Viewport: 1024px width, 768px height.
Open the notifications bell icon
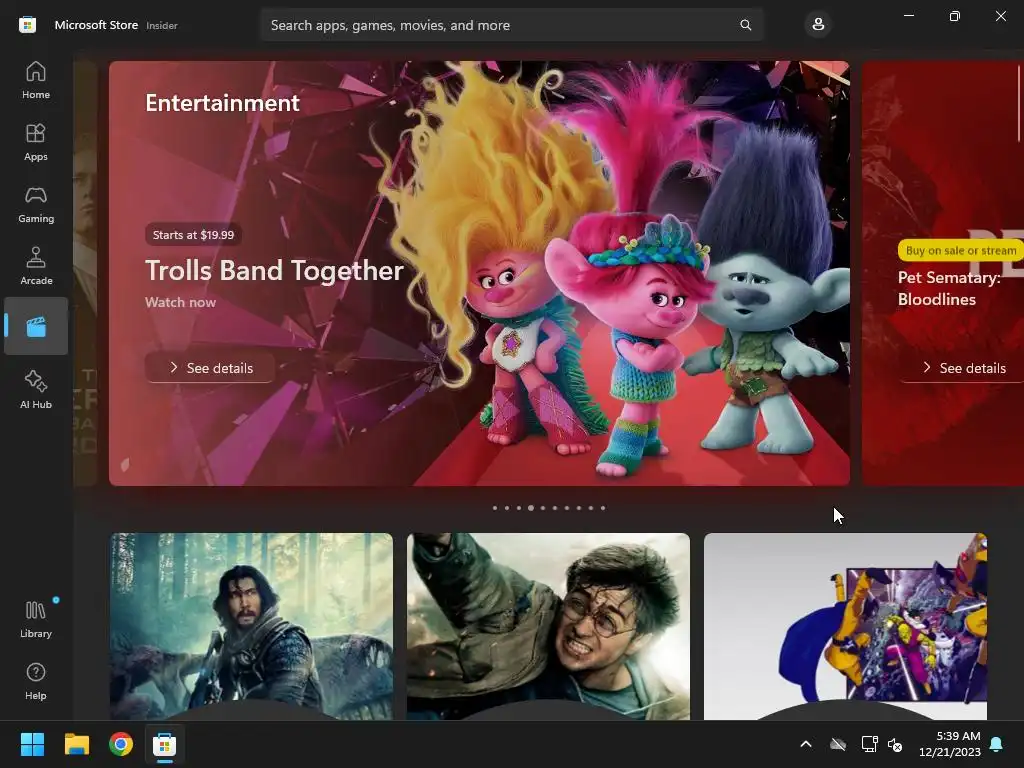click(x=997, y=744)
